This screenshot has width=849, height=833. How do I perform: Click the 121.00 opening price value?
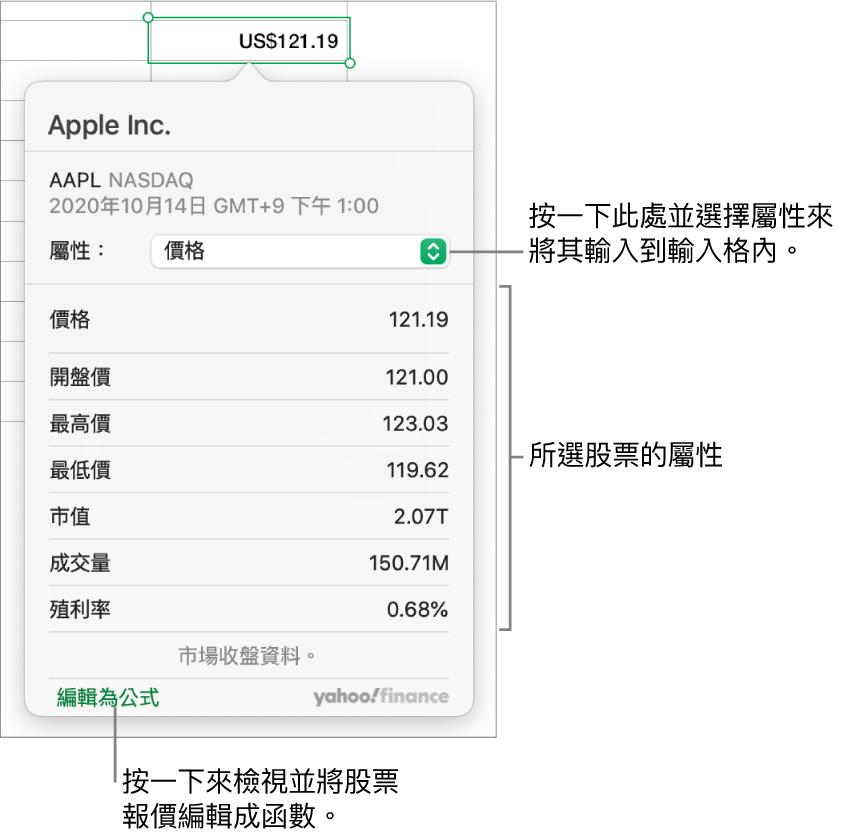(x=416, y=377)
